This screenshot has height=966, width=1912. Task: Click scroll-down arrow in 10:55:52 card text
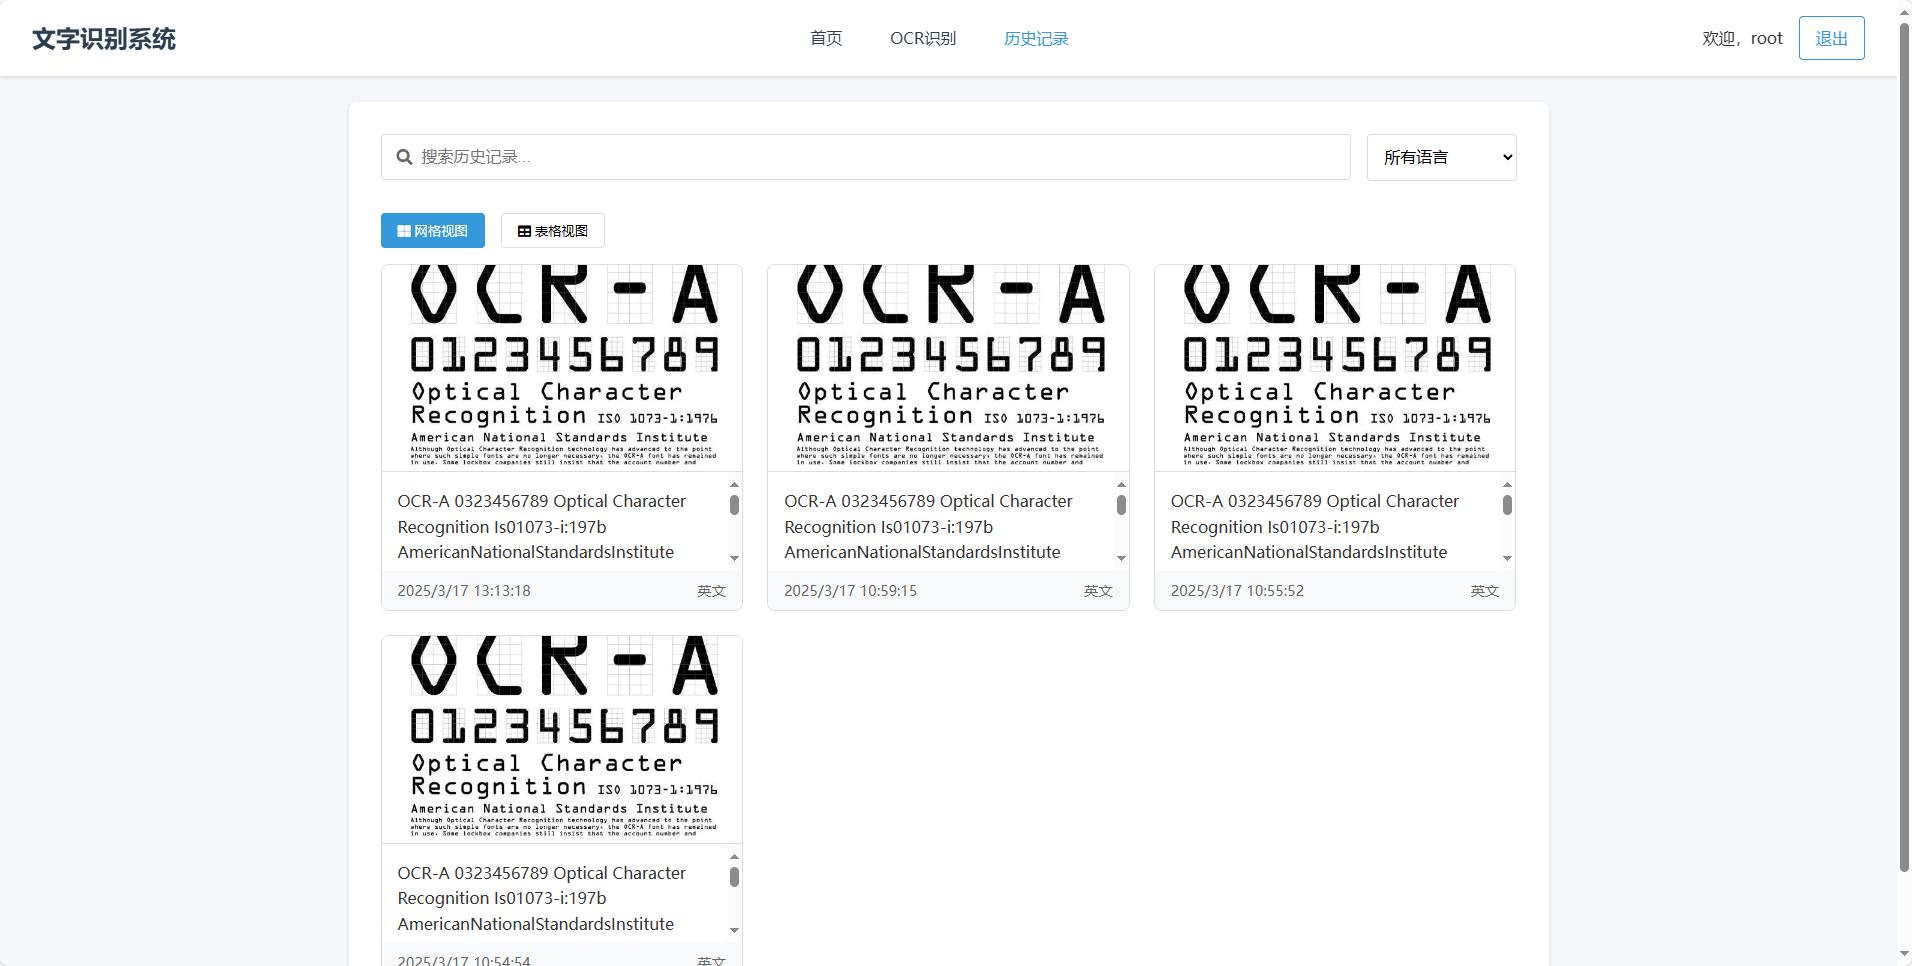[x=1507, y=558]
